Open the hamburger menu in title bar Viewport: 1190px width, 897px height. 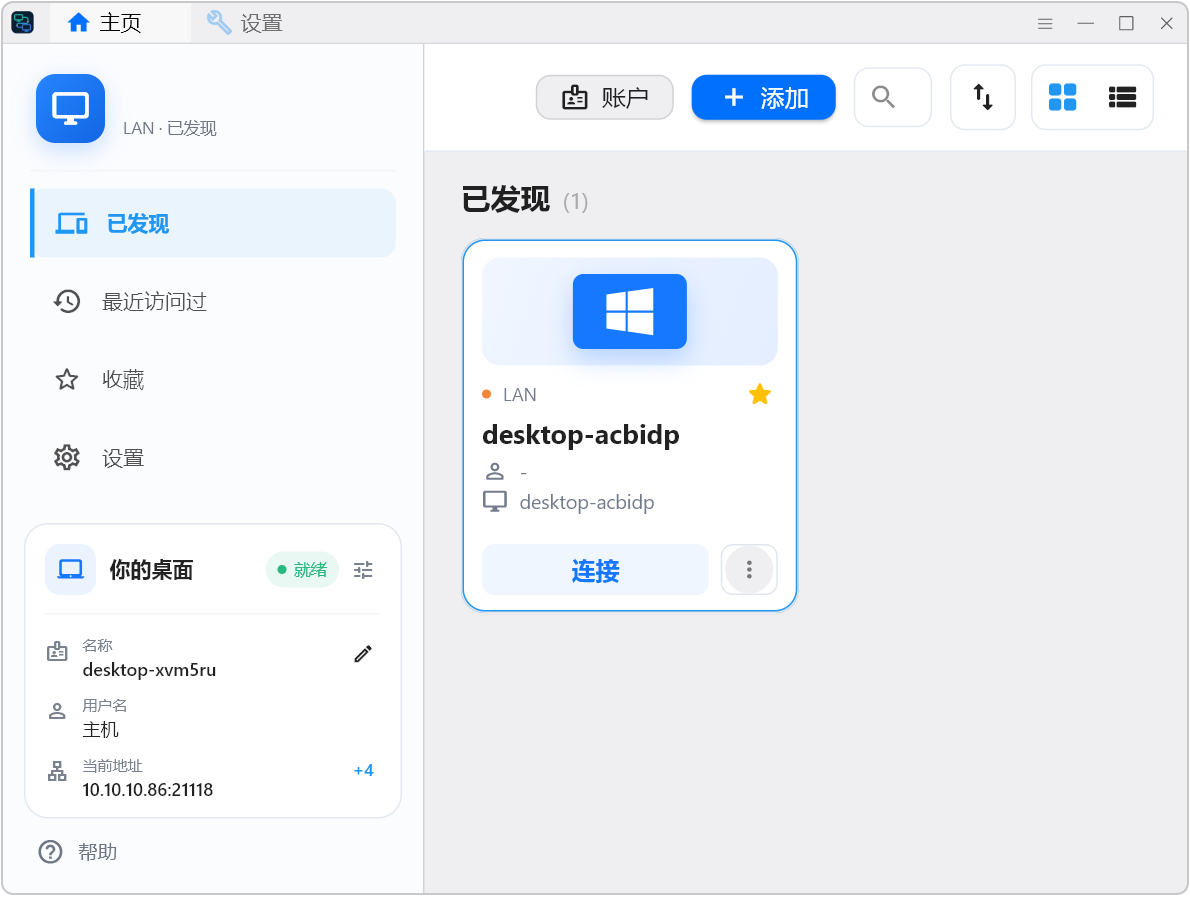(1045, 24)
